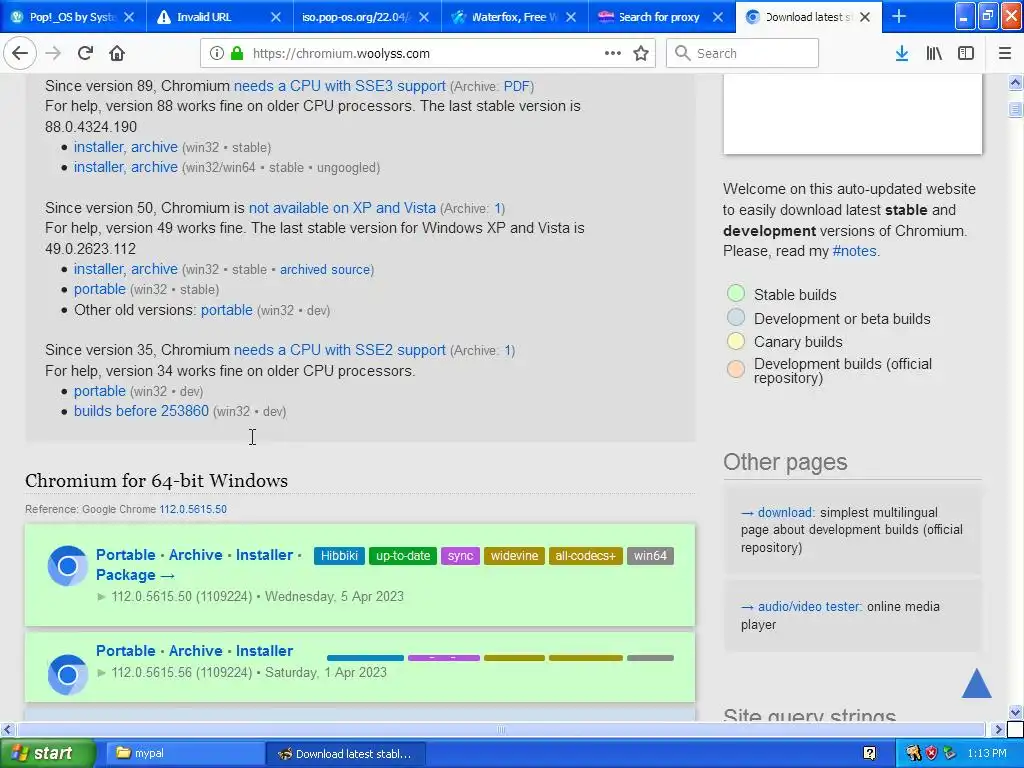The height and width of the screenshot is (768, 1024).
Task: Open 'needs a CPU with SSE3 support' link
Action: pos(340,86)
